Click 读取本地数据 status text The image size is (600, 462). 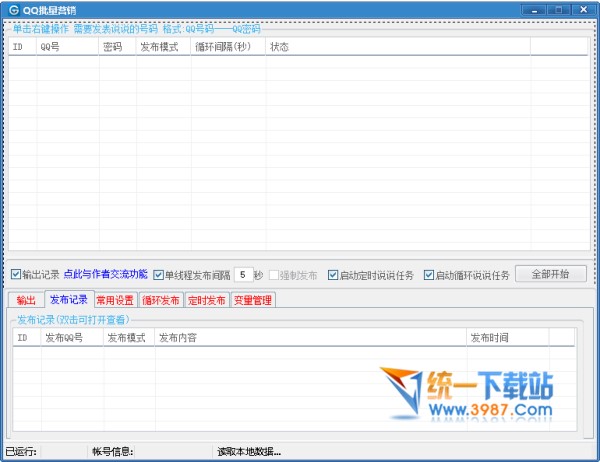(x=249, y=452)
